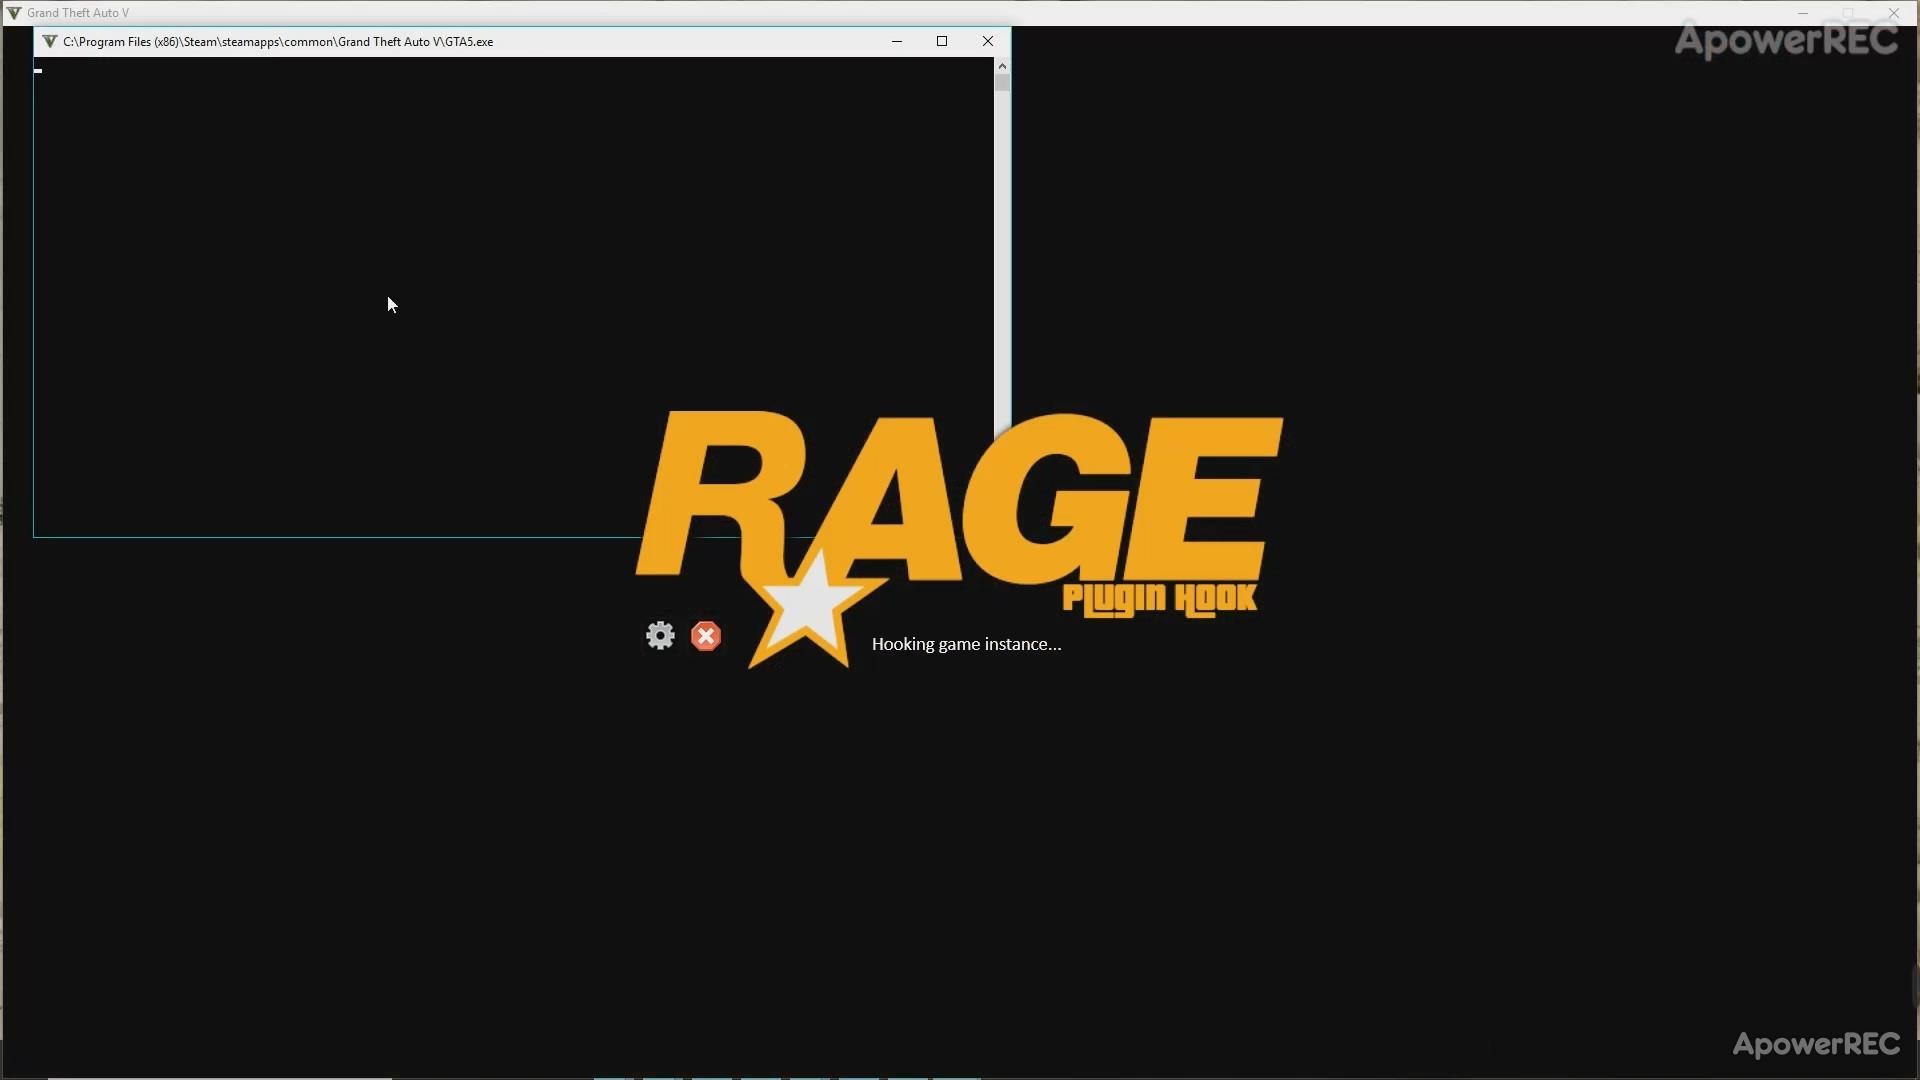The height and width of the screenshot is (1080, 1920).
Task: Click the console scrollbar up arrow
Action: tap(1002, 65)
